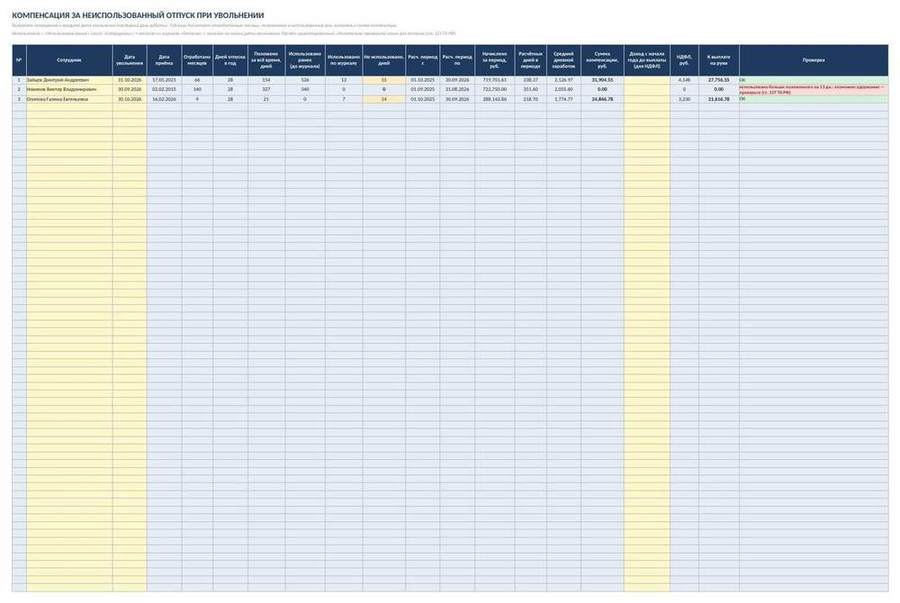
Task: Select the 'Начислено за период, руб.' header
Action: pyautogui.click(x=495, y=60)
